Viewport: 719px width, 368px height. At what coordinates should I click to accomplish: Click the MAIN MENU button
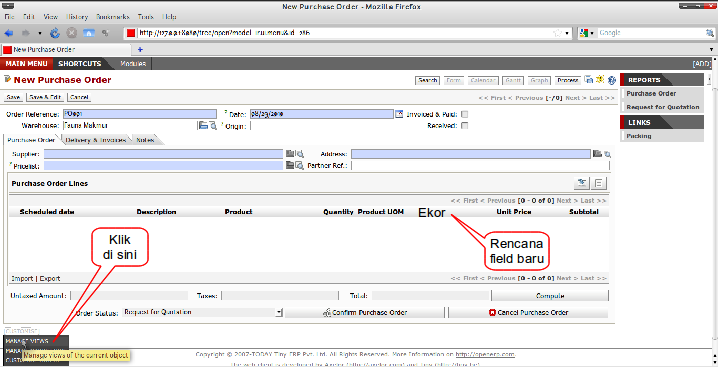[x=27, y=64]
